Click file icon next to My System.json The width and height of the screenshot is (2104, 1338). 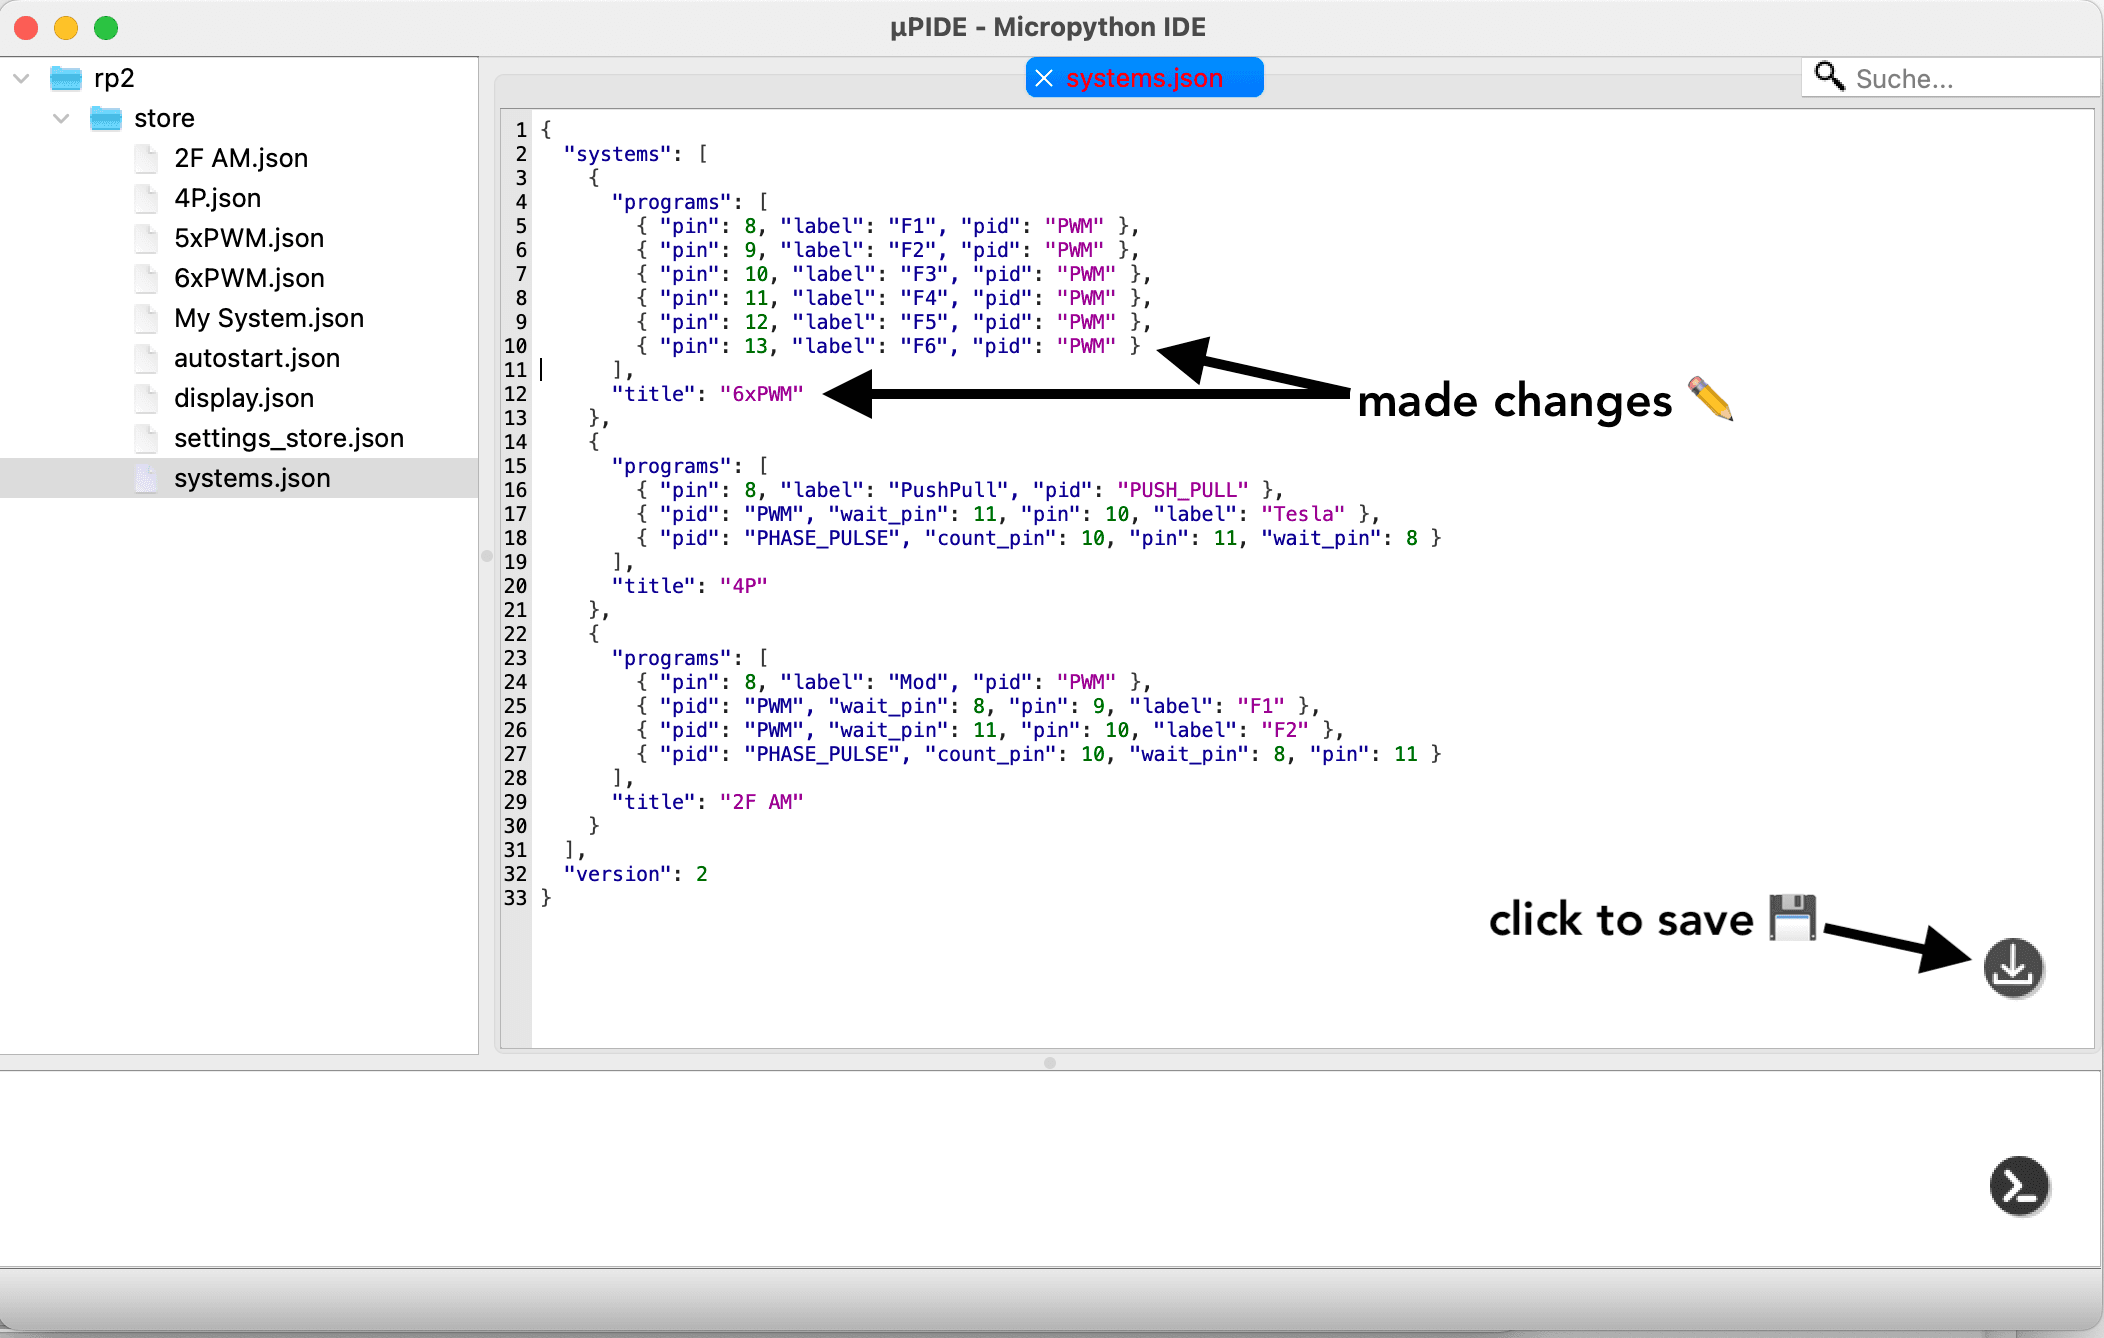pos(147,318)
